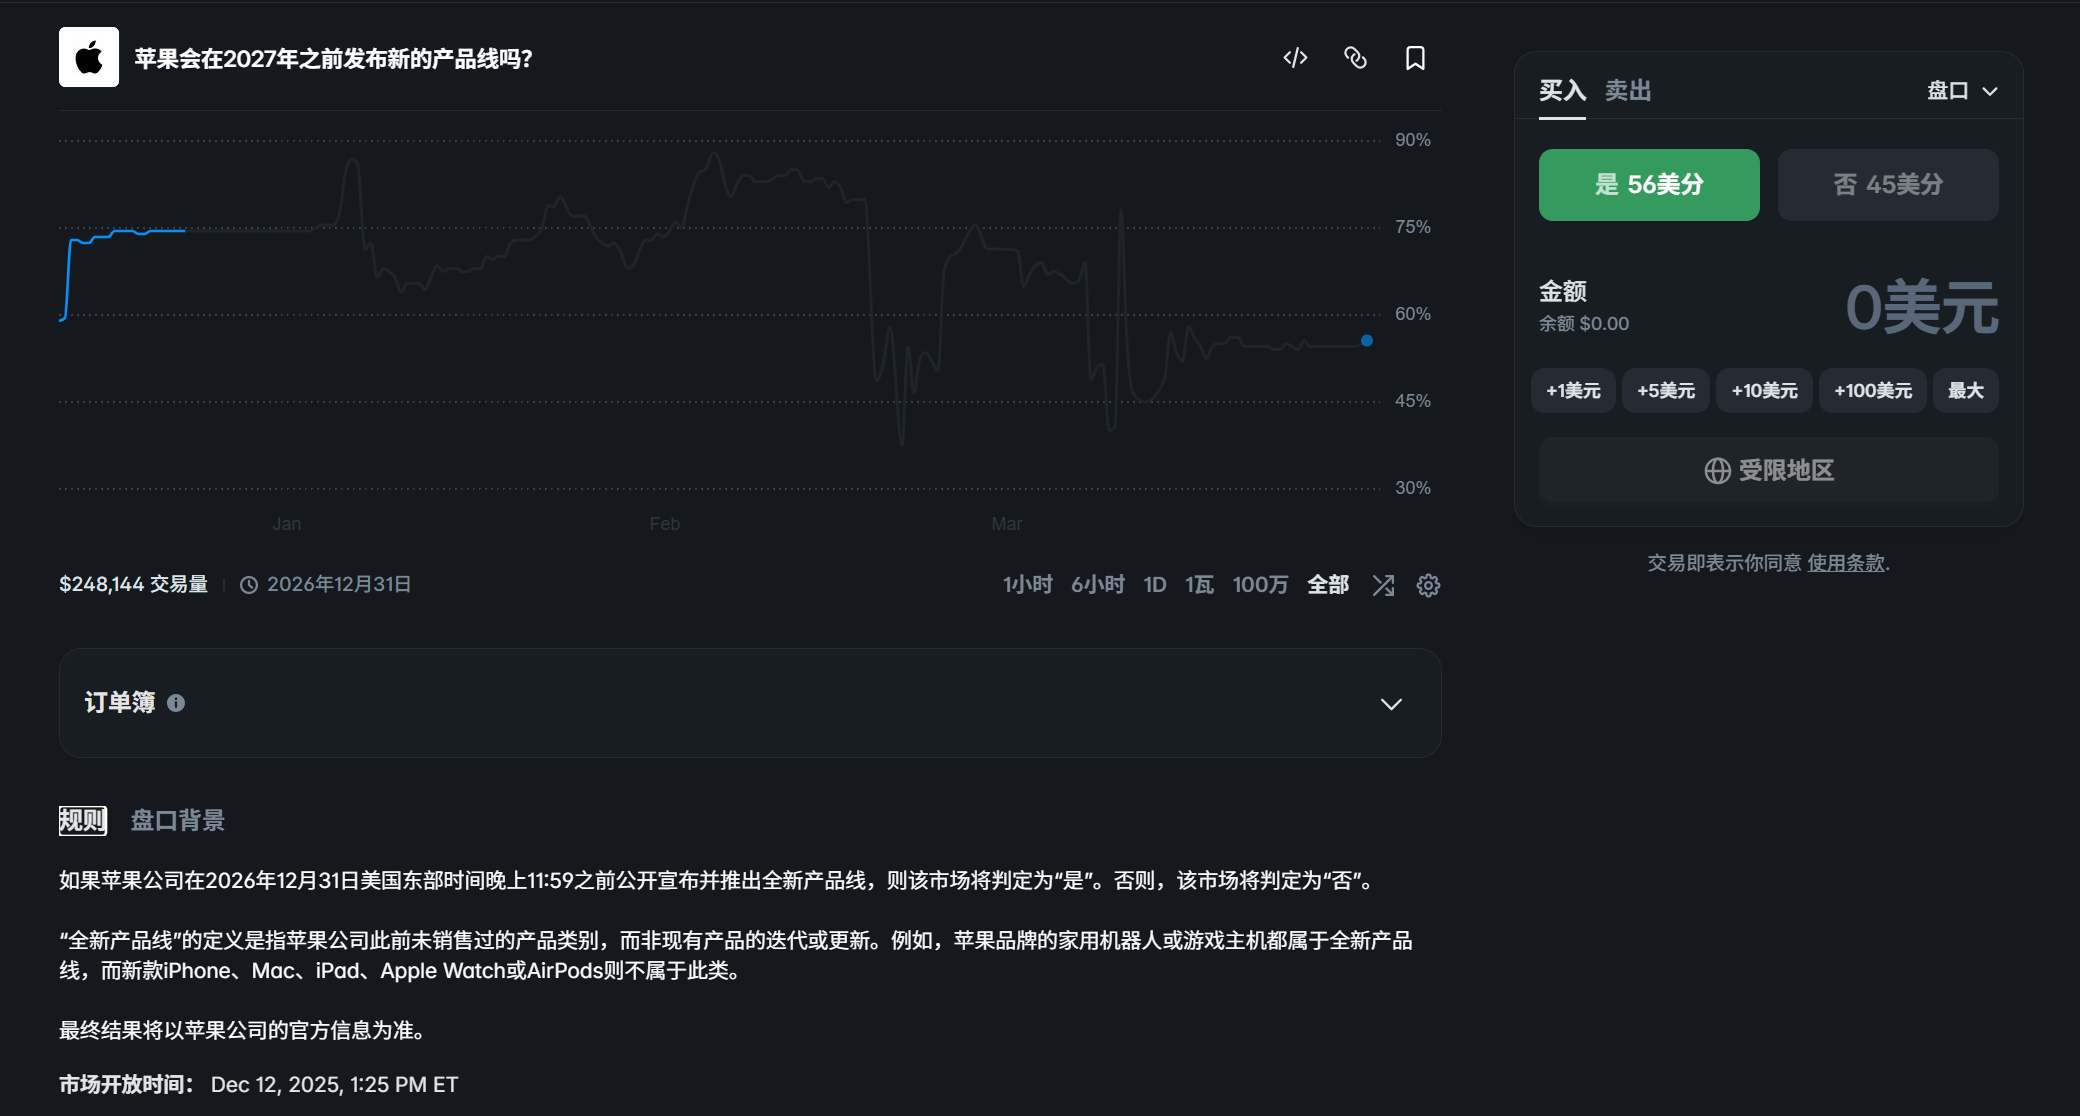Image resolution: width=2080 pixels, height=1116 pixels.
Task: Copy the market link icon
Action: pyautogui.click(x=1355, y=58)
